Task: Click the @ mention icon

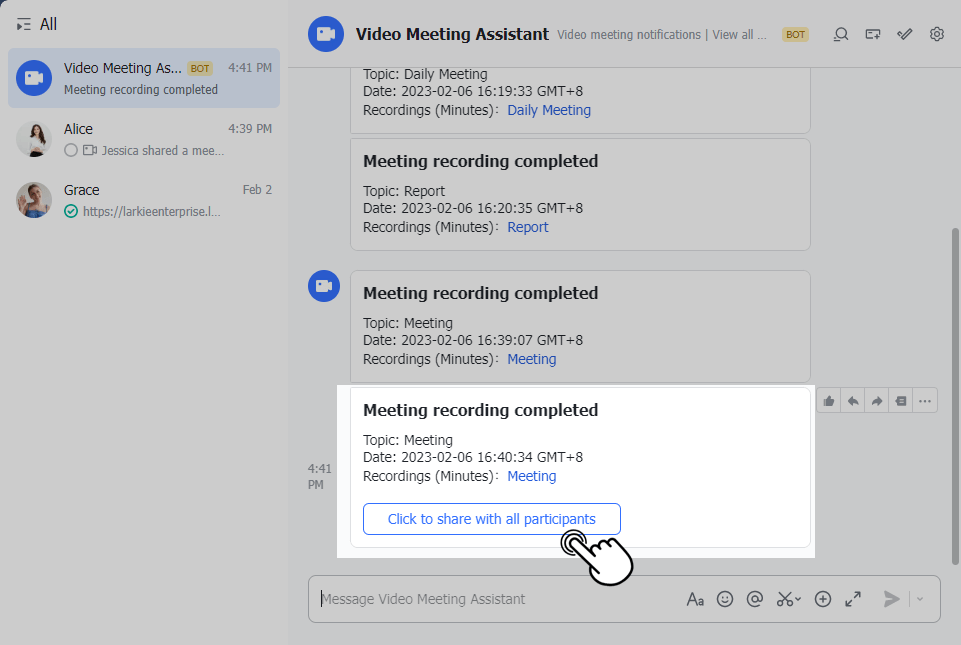Action: coord(755,599)
